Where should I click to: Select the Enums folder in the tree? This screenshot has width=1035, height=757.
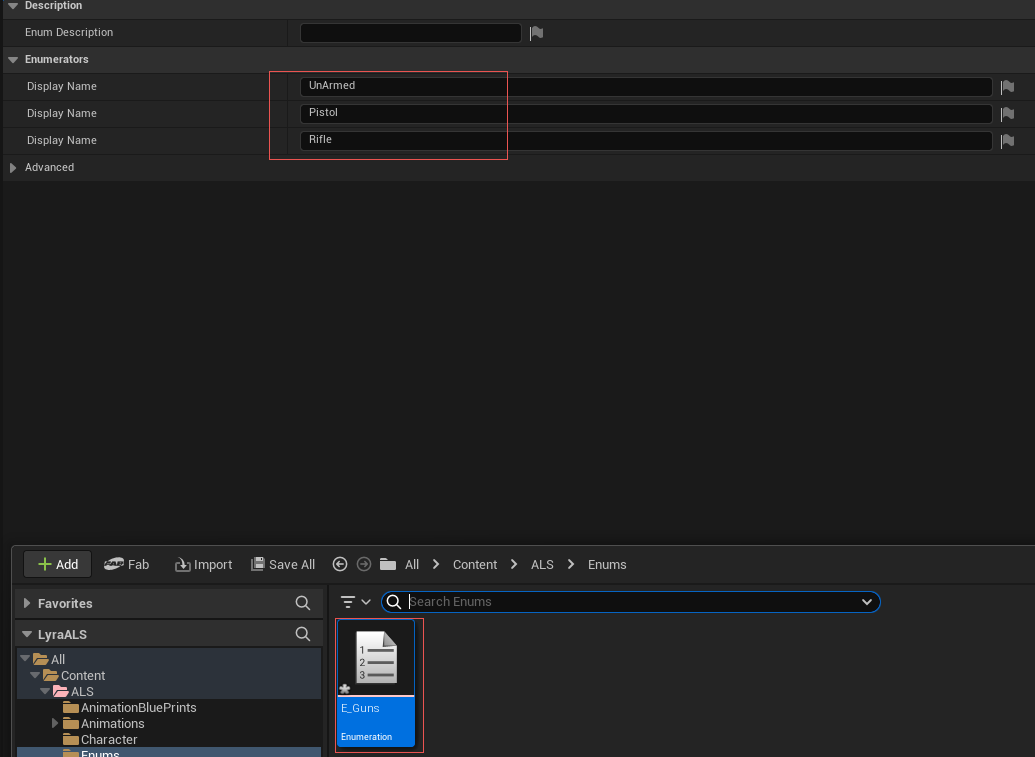100,753
